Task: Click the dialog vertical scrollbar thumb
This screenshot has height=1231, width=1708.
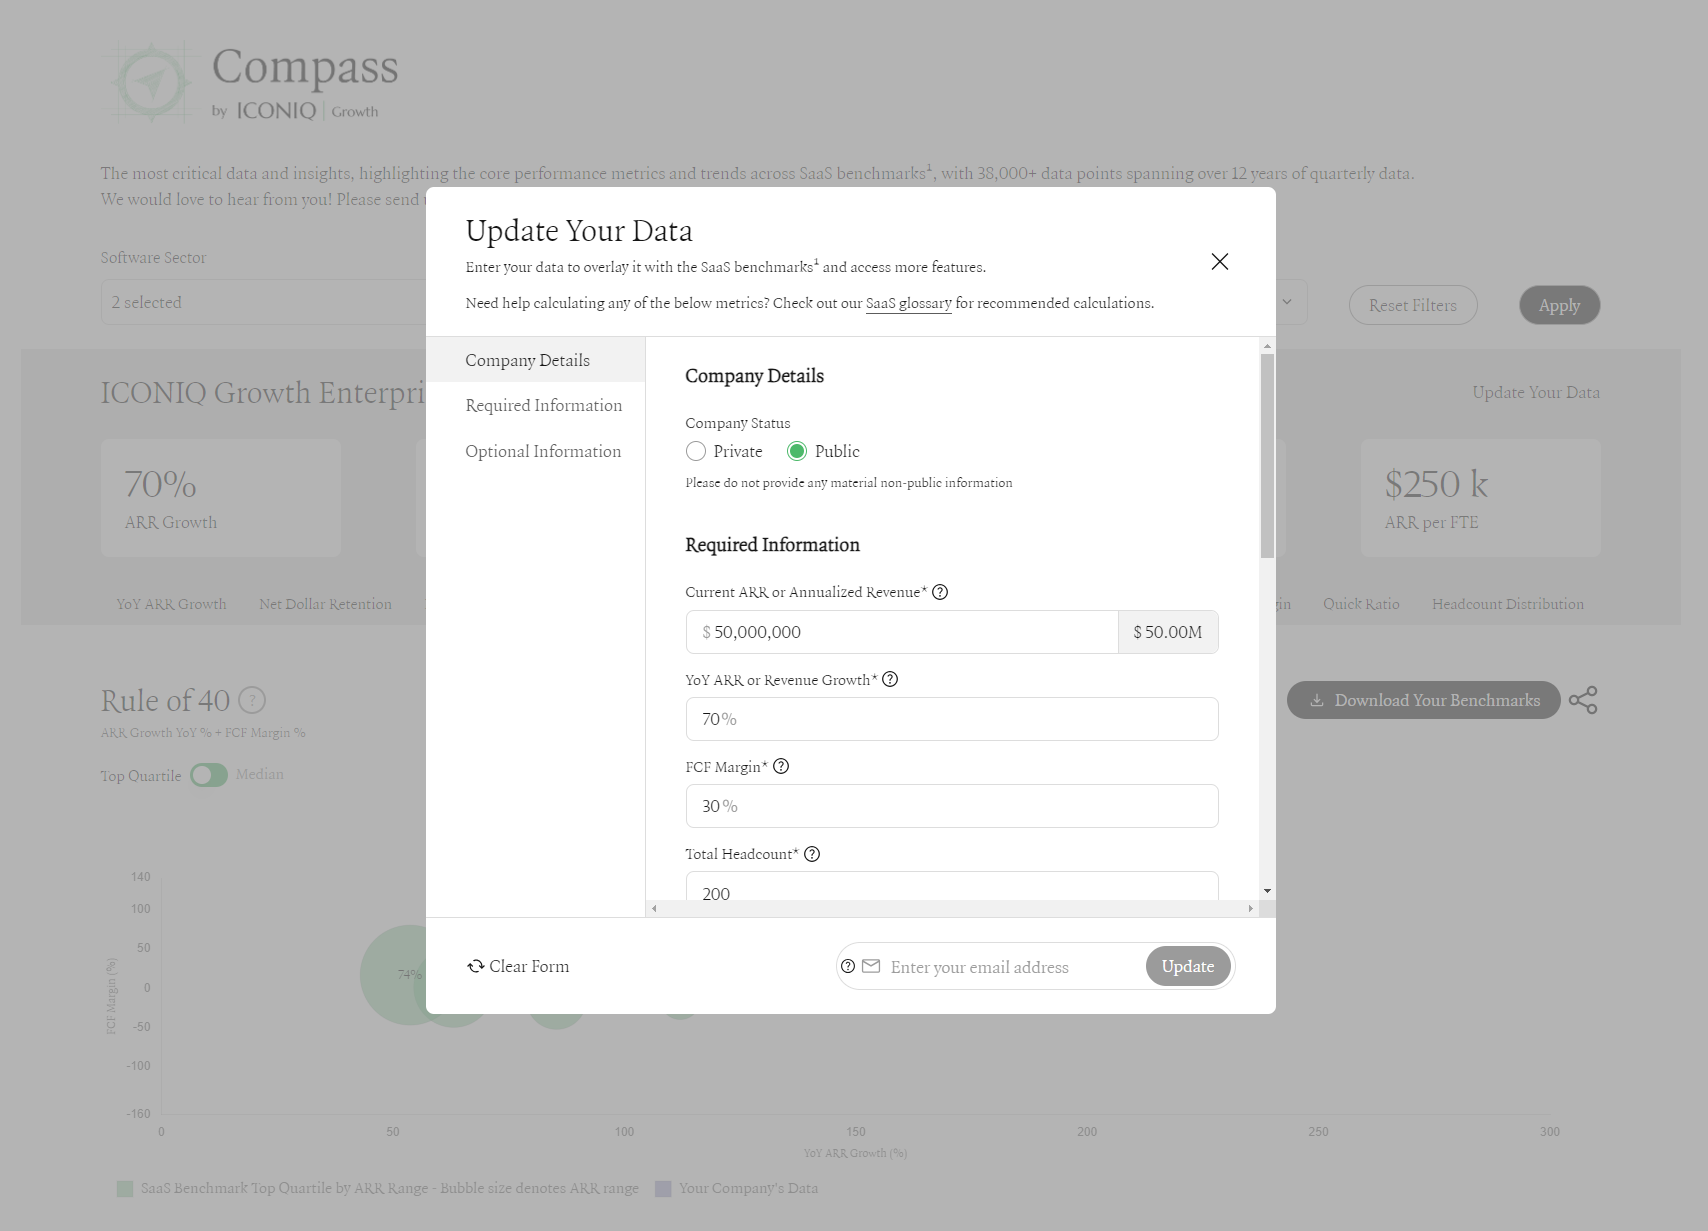Action: point(1267,455)
